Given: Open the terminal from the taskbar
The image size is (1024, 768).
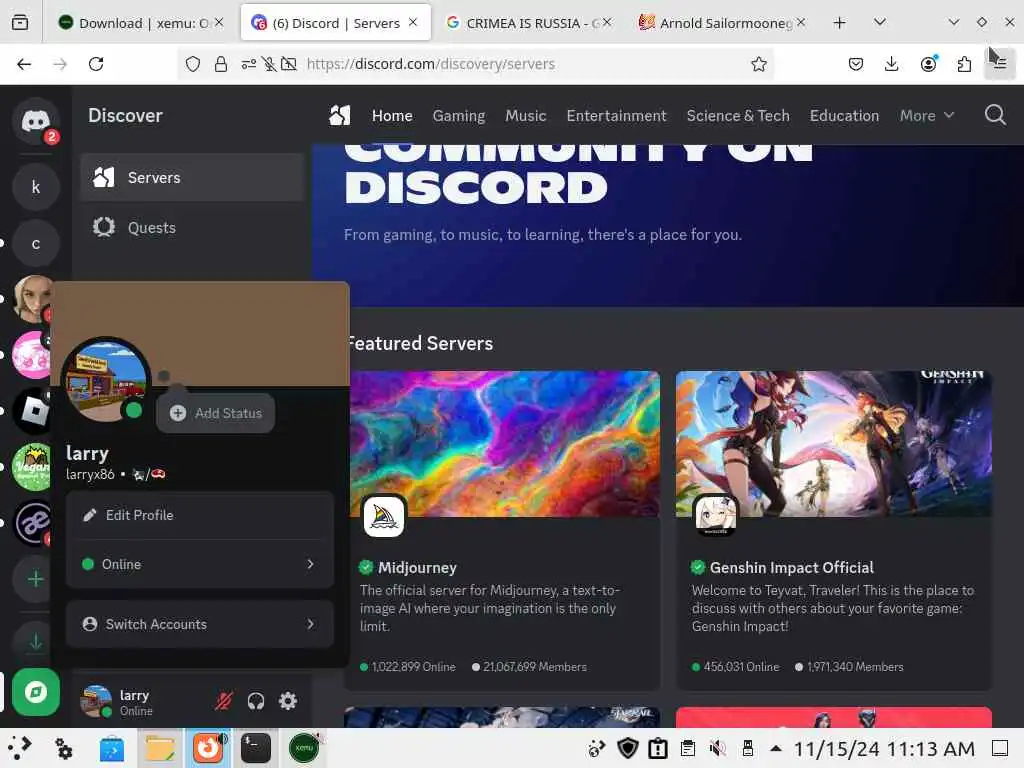Looking at the screenshot, I should (255, 748).
